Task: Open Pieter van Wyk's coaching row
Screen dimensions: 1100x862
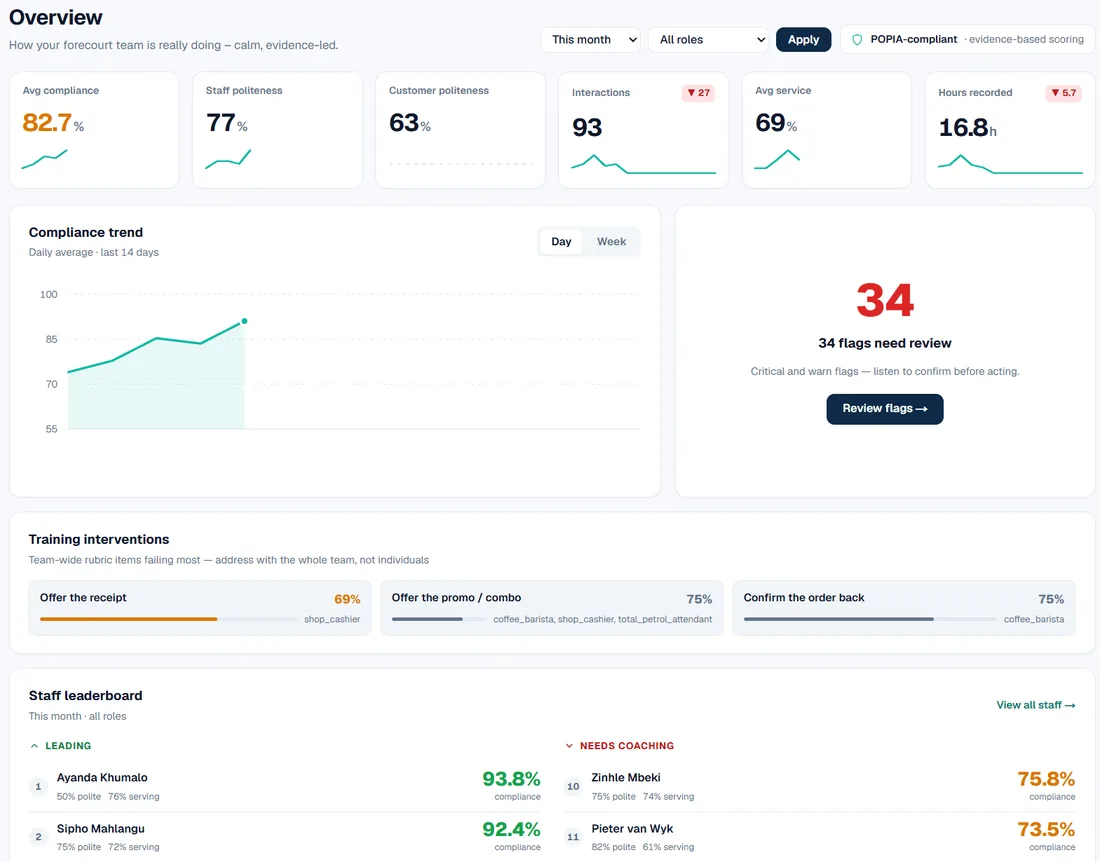Action: 819,837
